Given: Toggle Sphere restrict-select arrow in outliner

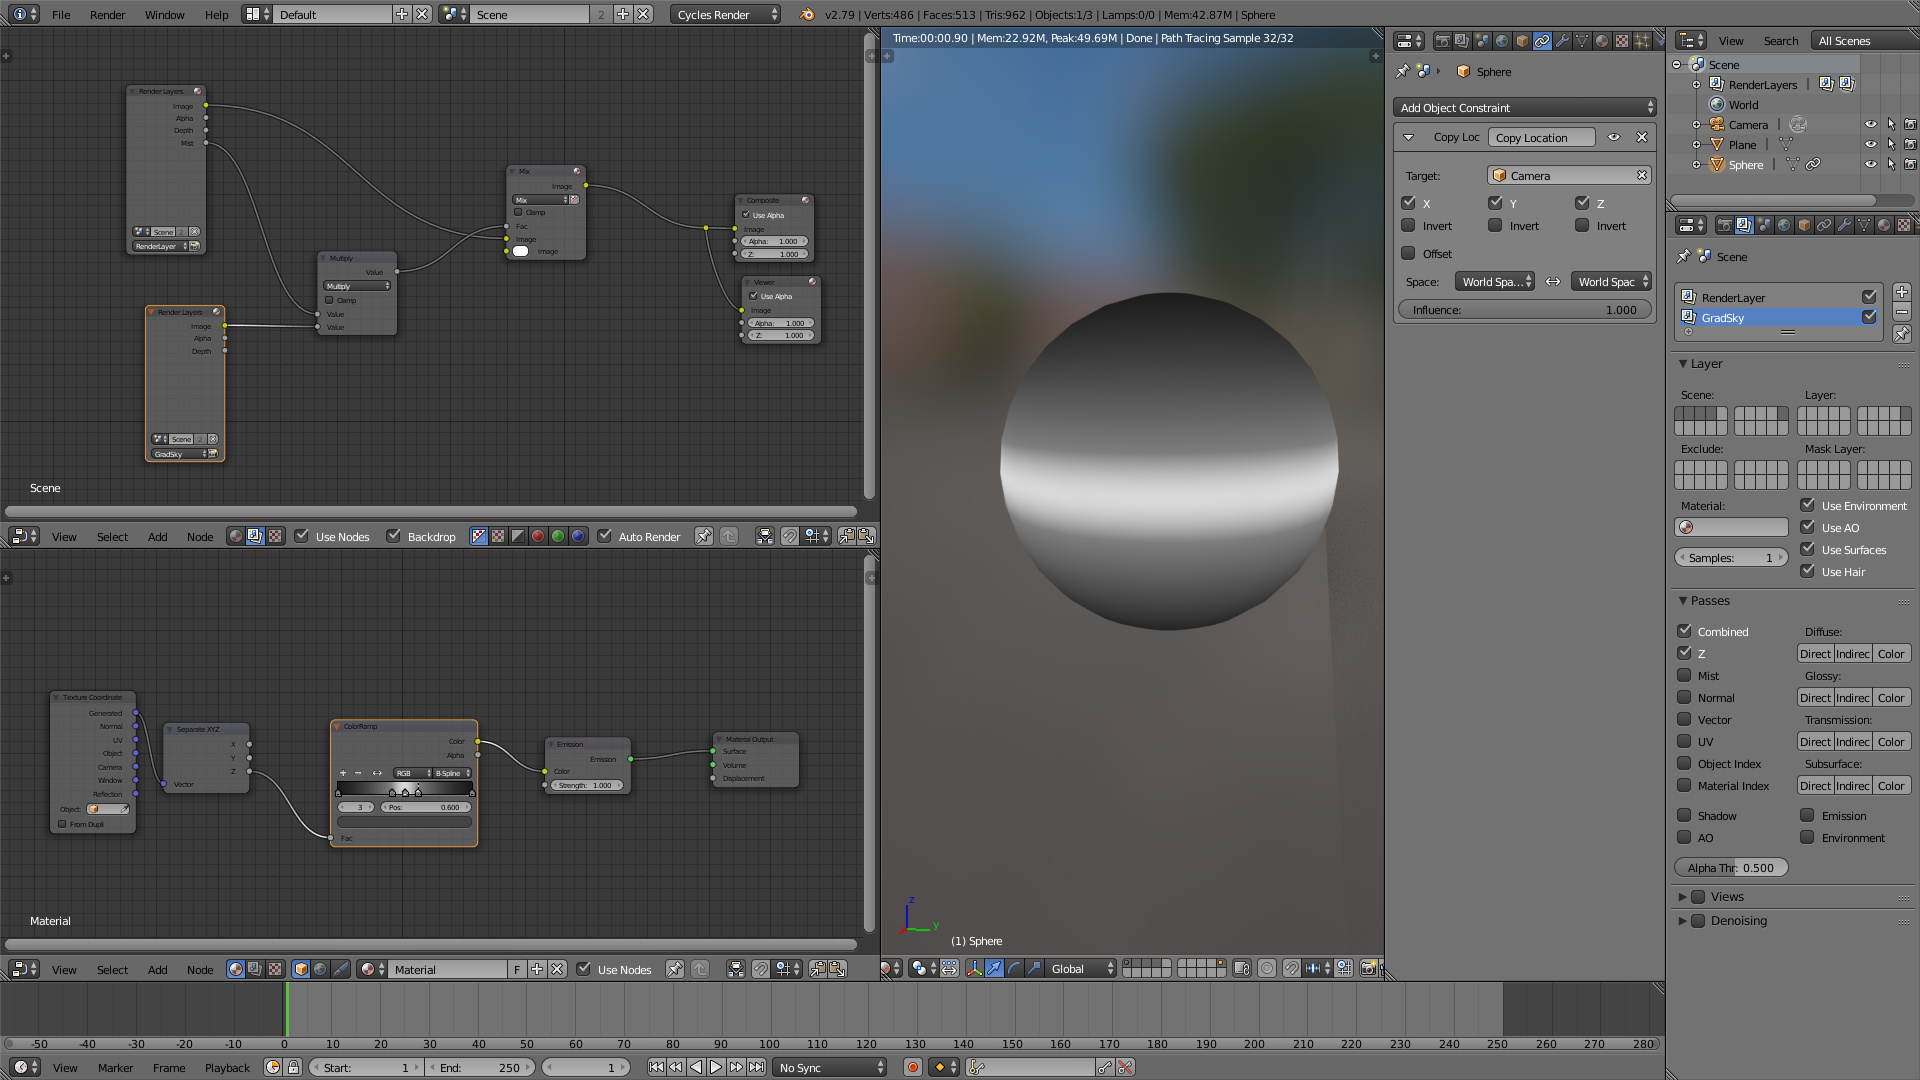Looking at the screenshot, I should [x=1891, y=164].
